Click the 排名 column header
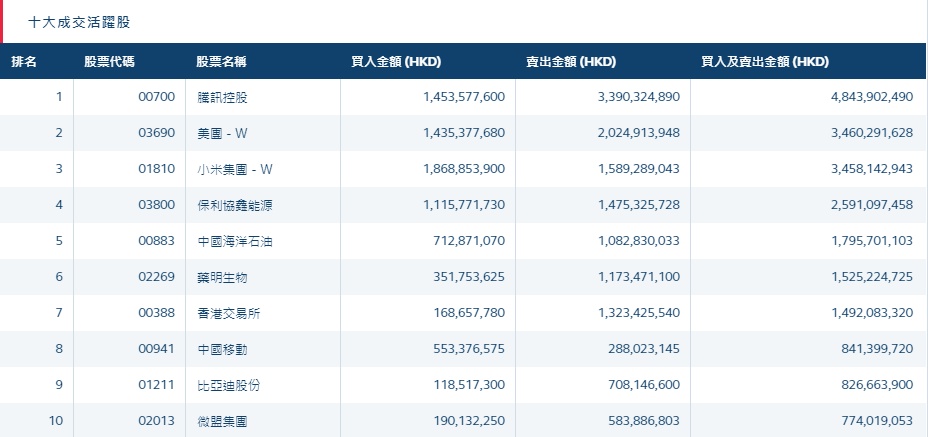This screenshot has width=928, height=437. point(24,62)
